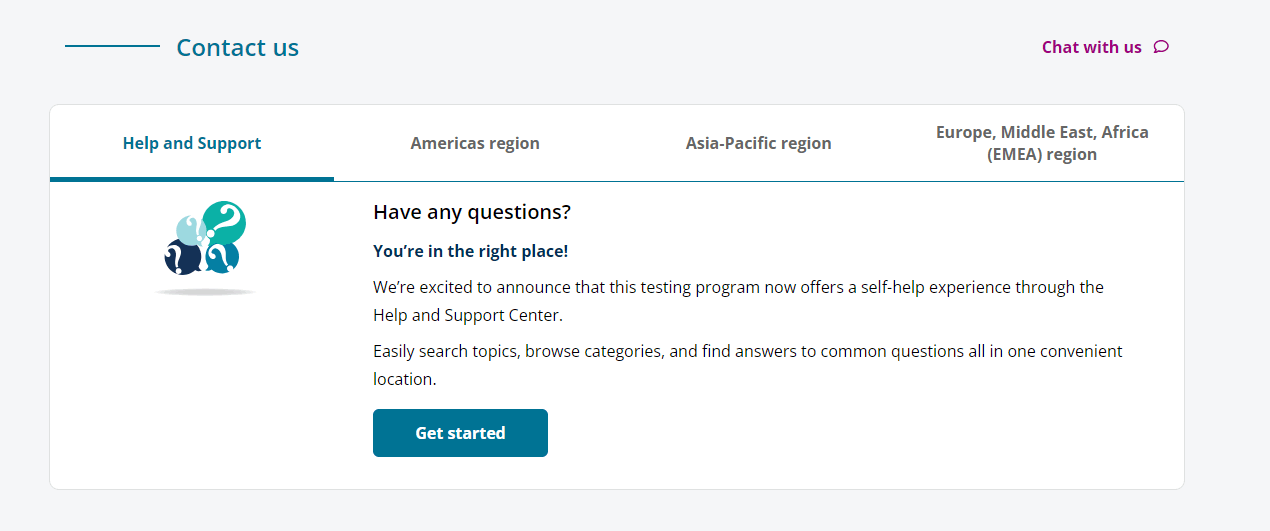The height and width of the screenshot is (531, 1270).
Task: Click the bold You're in the right place! text
Action: point(471,251)
